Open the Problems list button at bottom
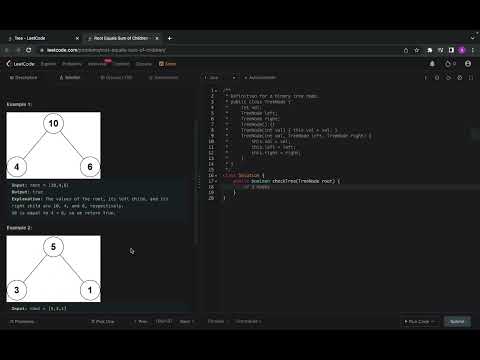 click(x=22, y=321)
